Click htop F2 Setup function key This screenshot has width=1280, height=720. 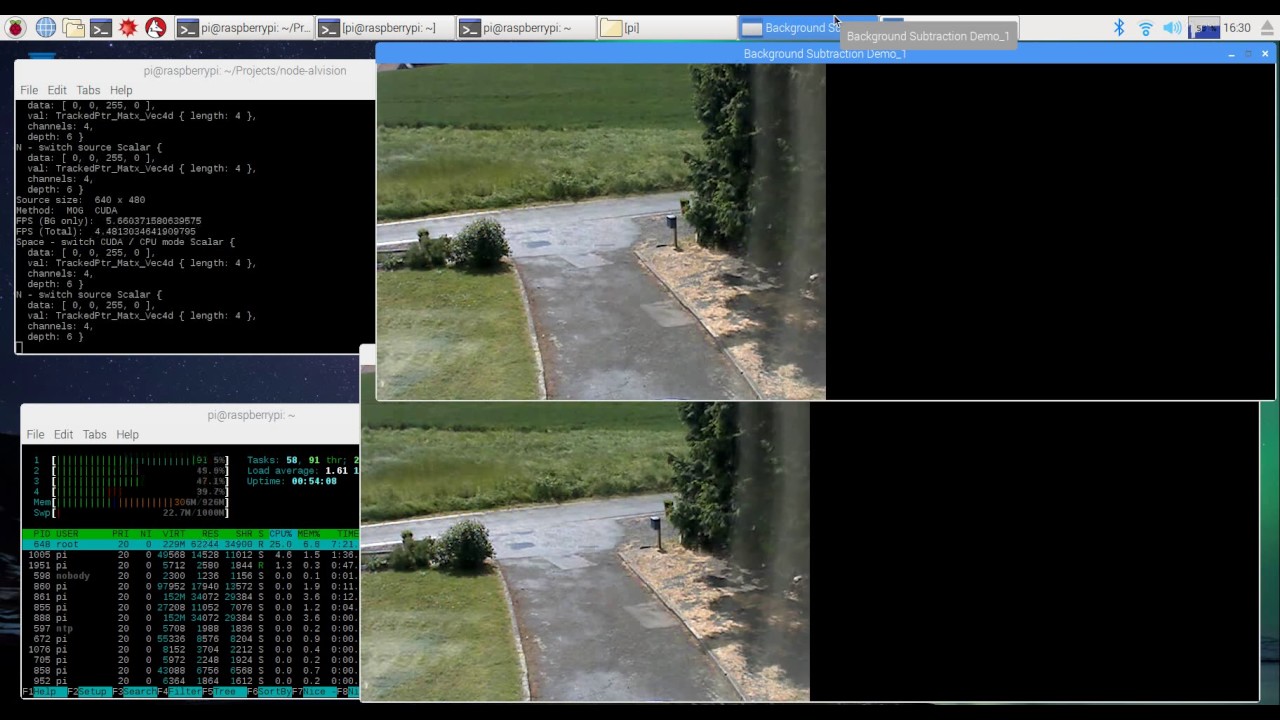point(90,692)
